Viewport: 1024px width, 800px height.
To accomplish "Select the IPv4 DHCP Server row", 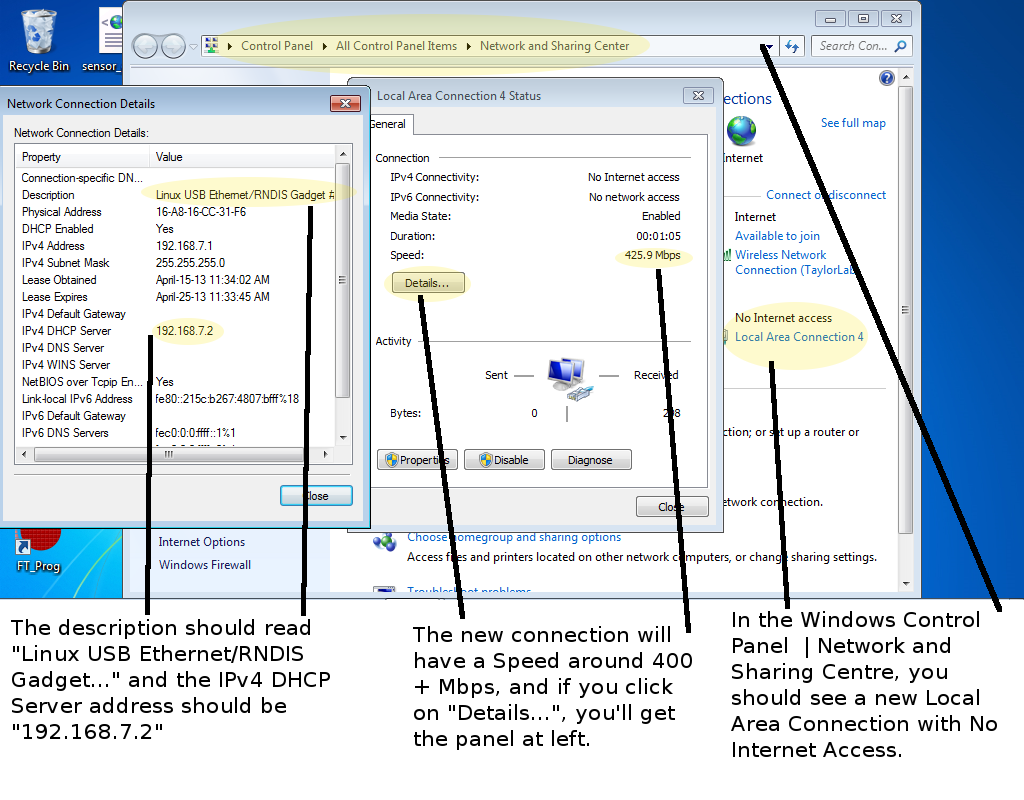I will click(176, 330).
